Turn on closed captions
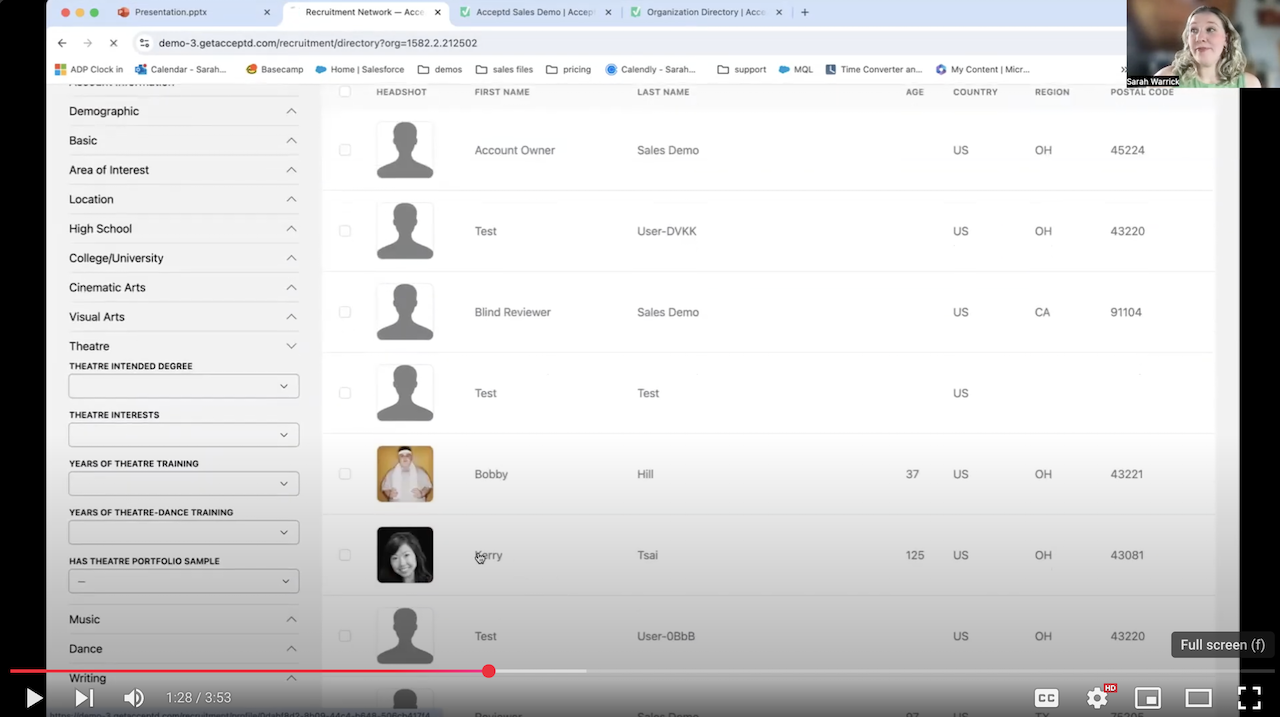The height and width of the screenshot is (717, 1280). coord(1046,698)
